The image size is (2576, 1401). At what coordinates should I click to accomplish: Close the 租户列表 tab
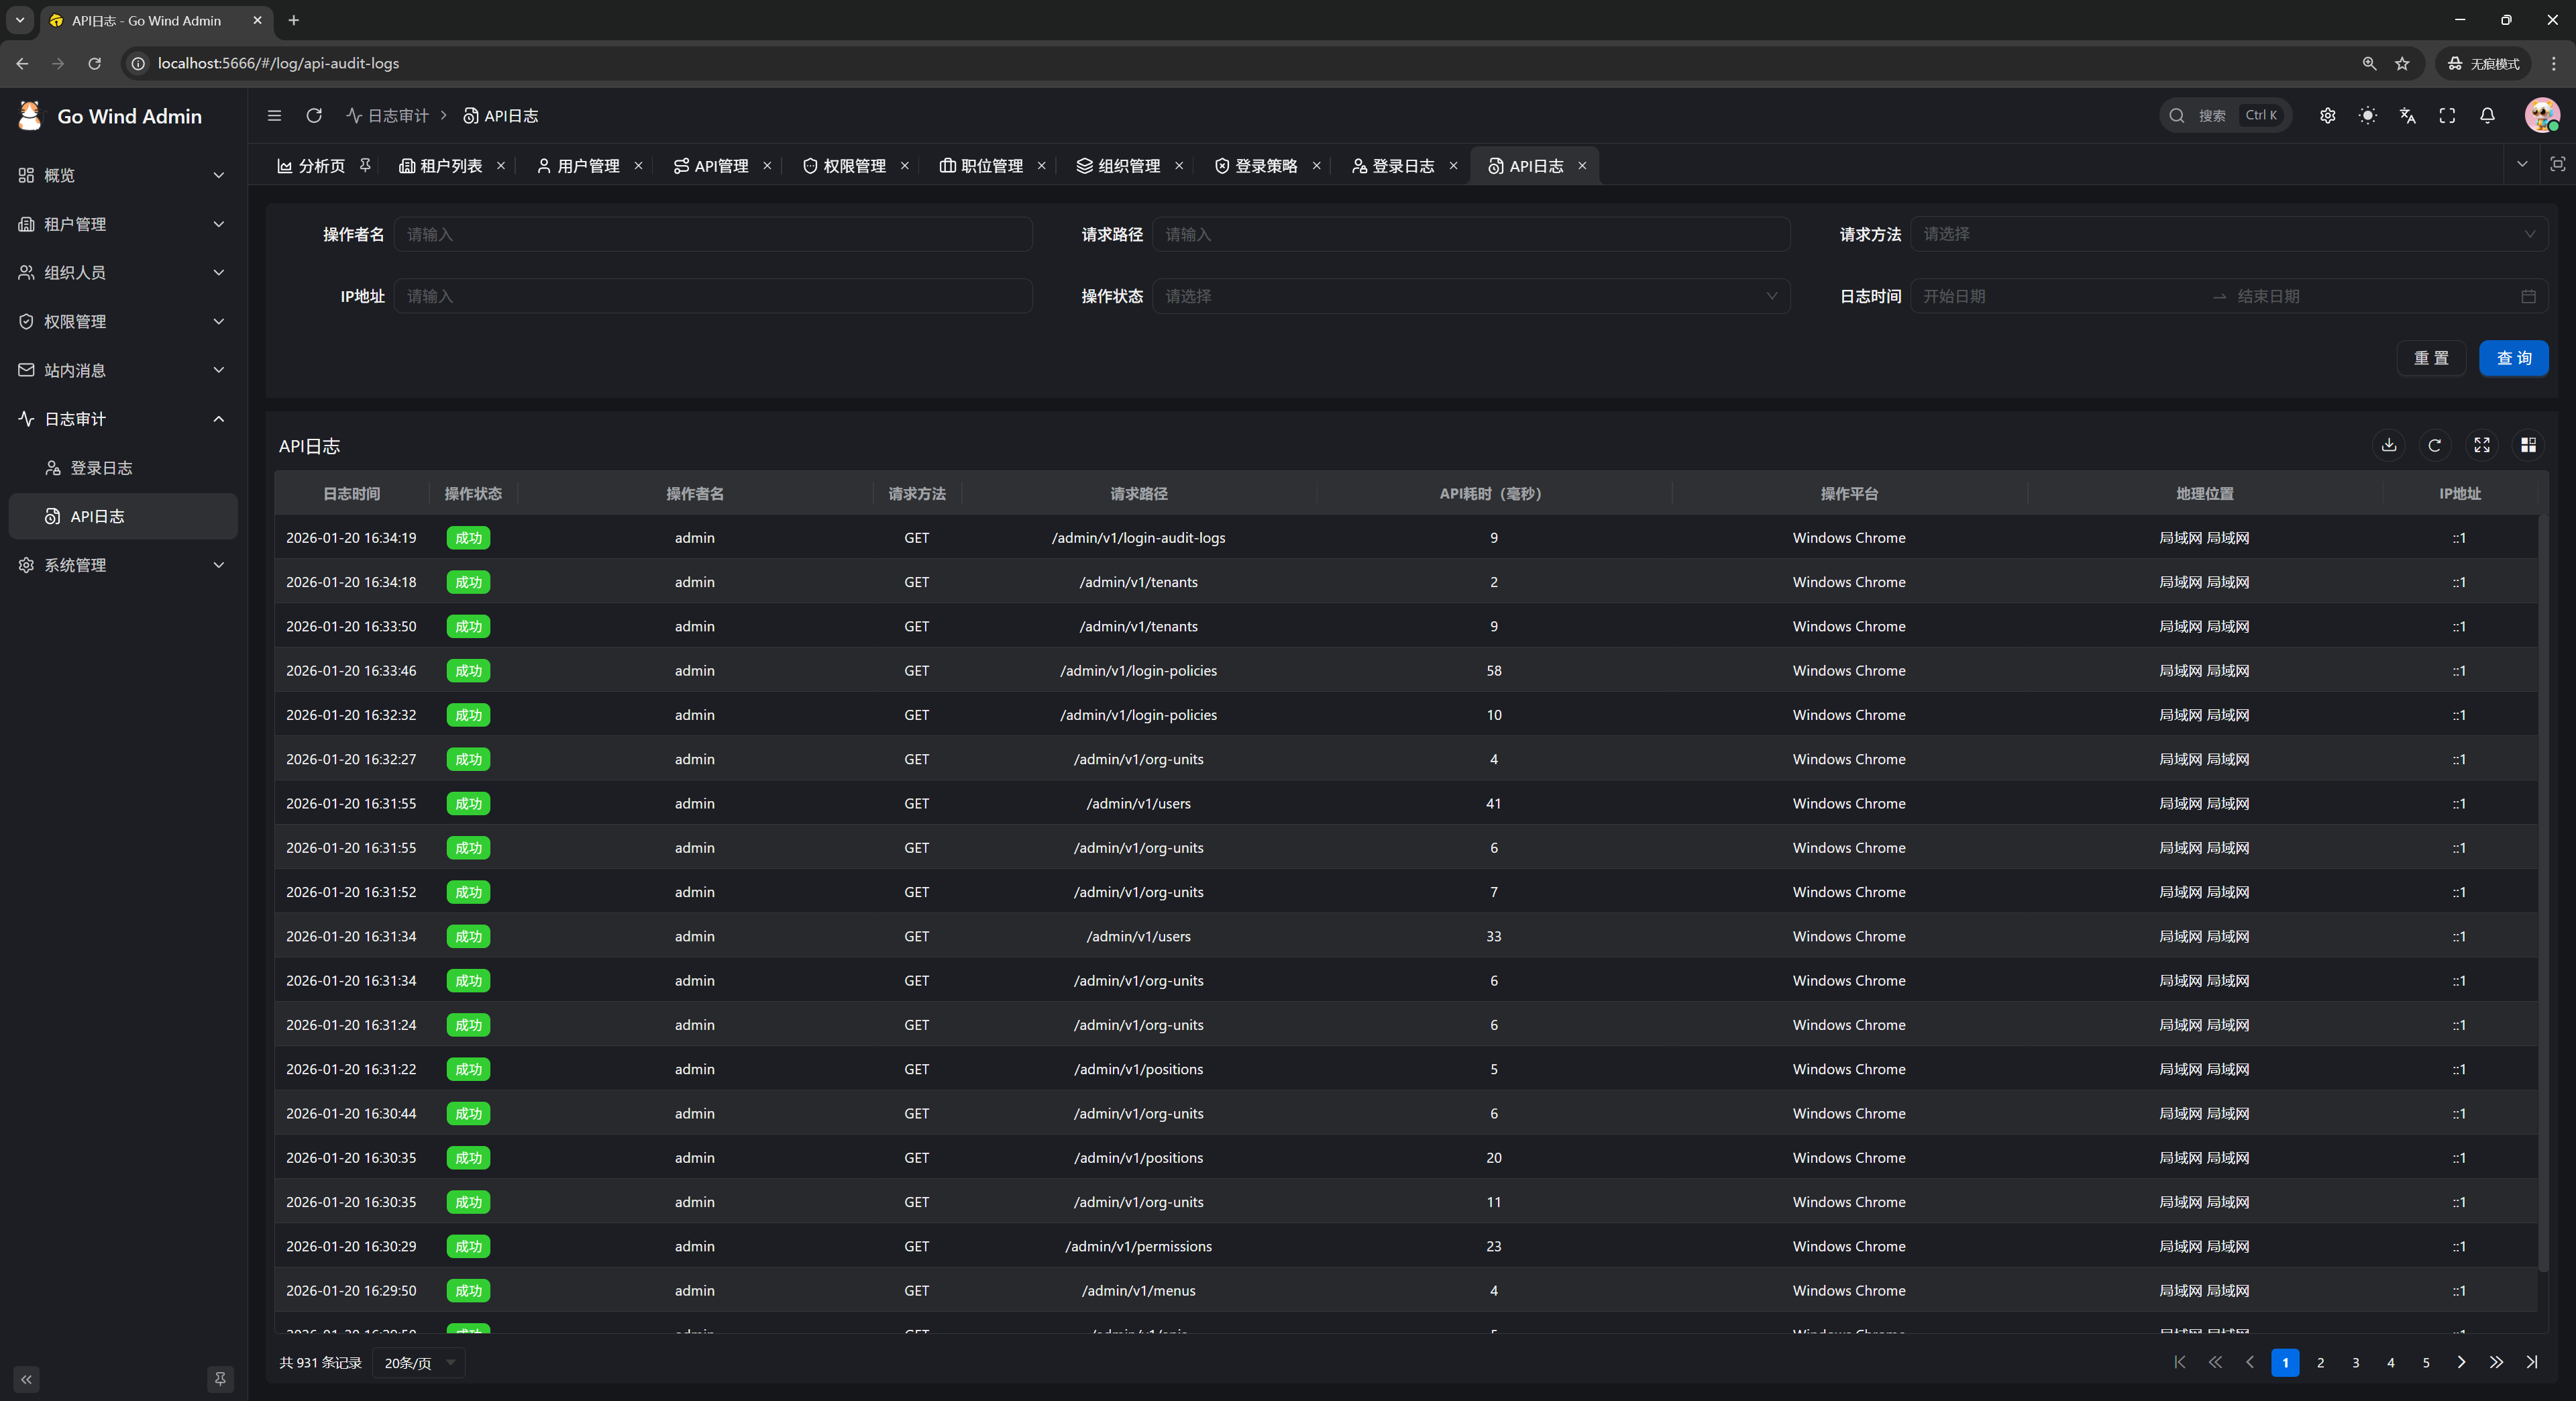pyautogui.click(x=501, y=166)
